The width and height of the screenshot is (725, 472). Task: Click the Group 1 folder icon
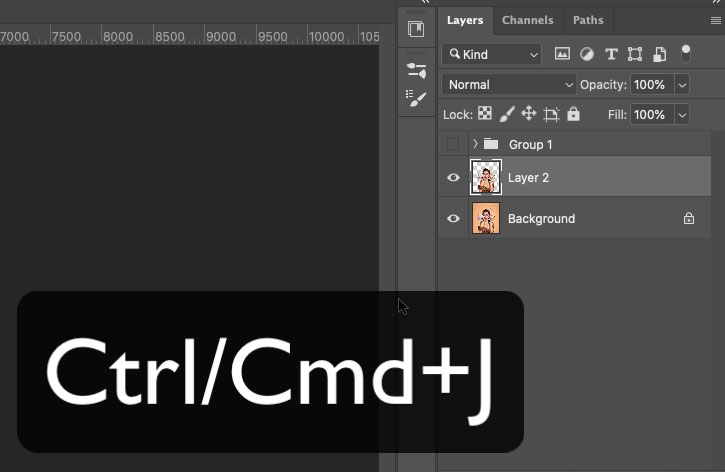point(491,144)
